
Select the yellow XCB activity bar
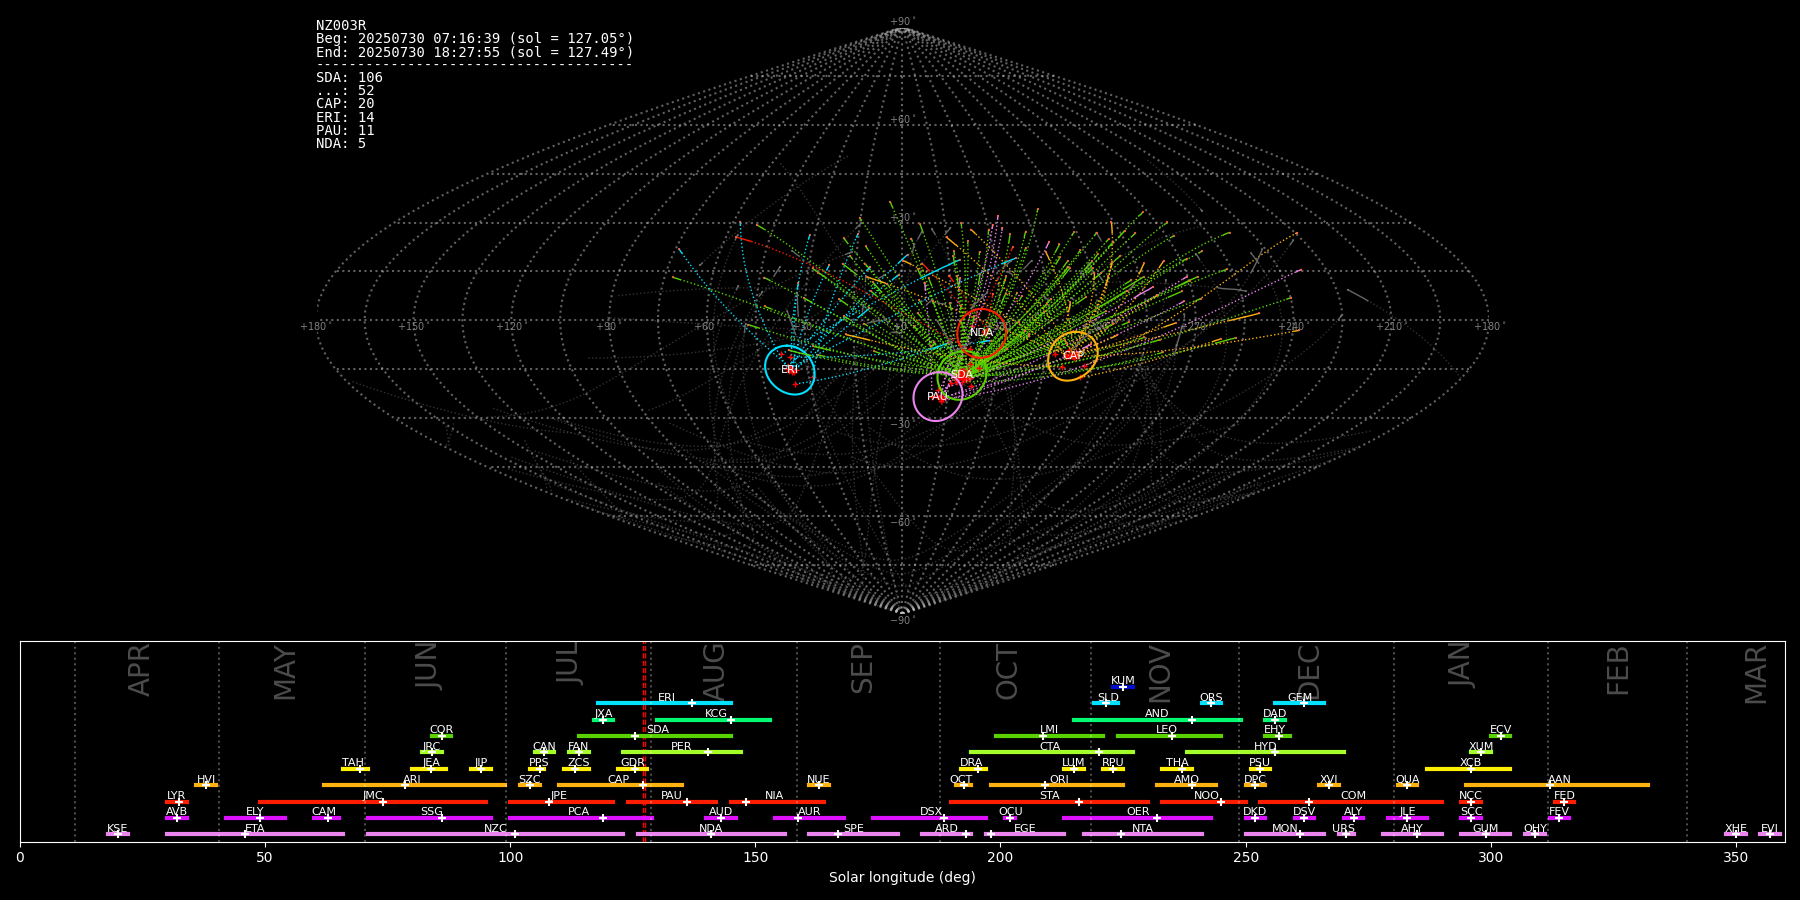[x=1468, y=769]
